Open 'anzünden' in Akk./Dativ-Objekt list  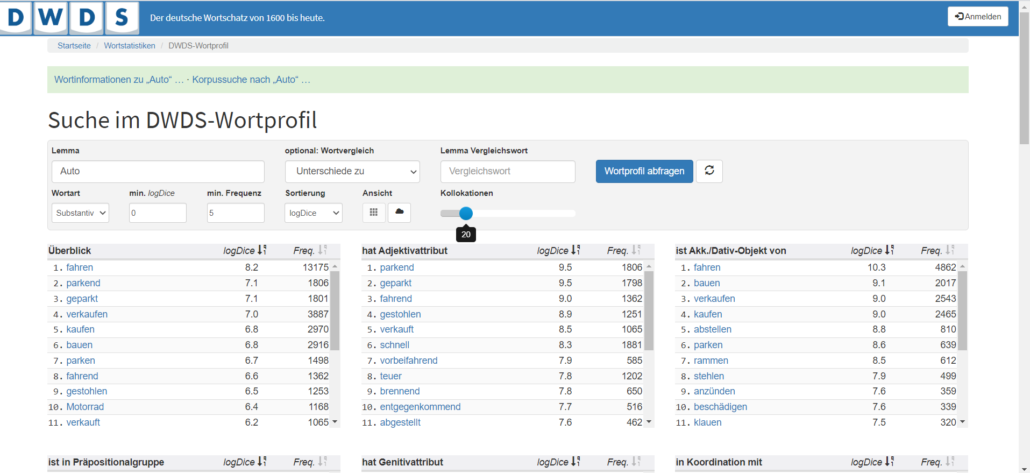(x=714, y=391)
